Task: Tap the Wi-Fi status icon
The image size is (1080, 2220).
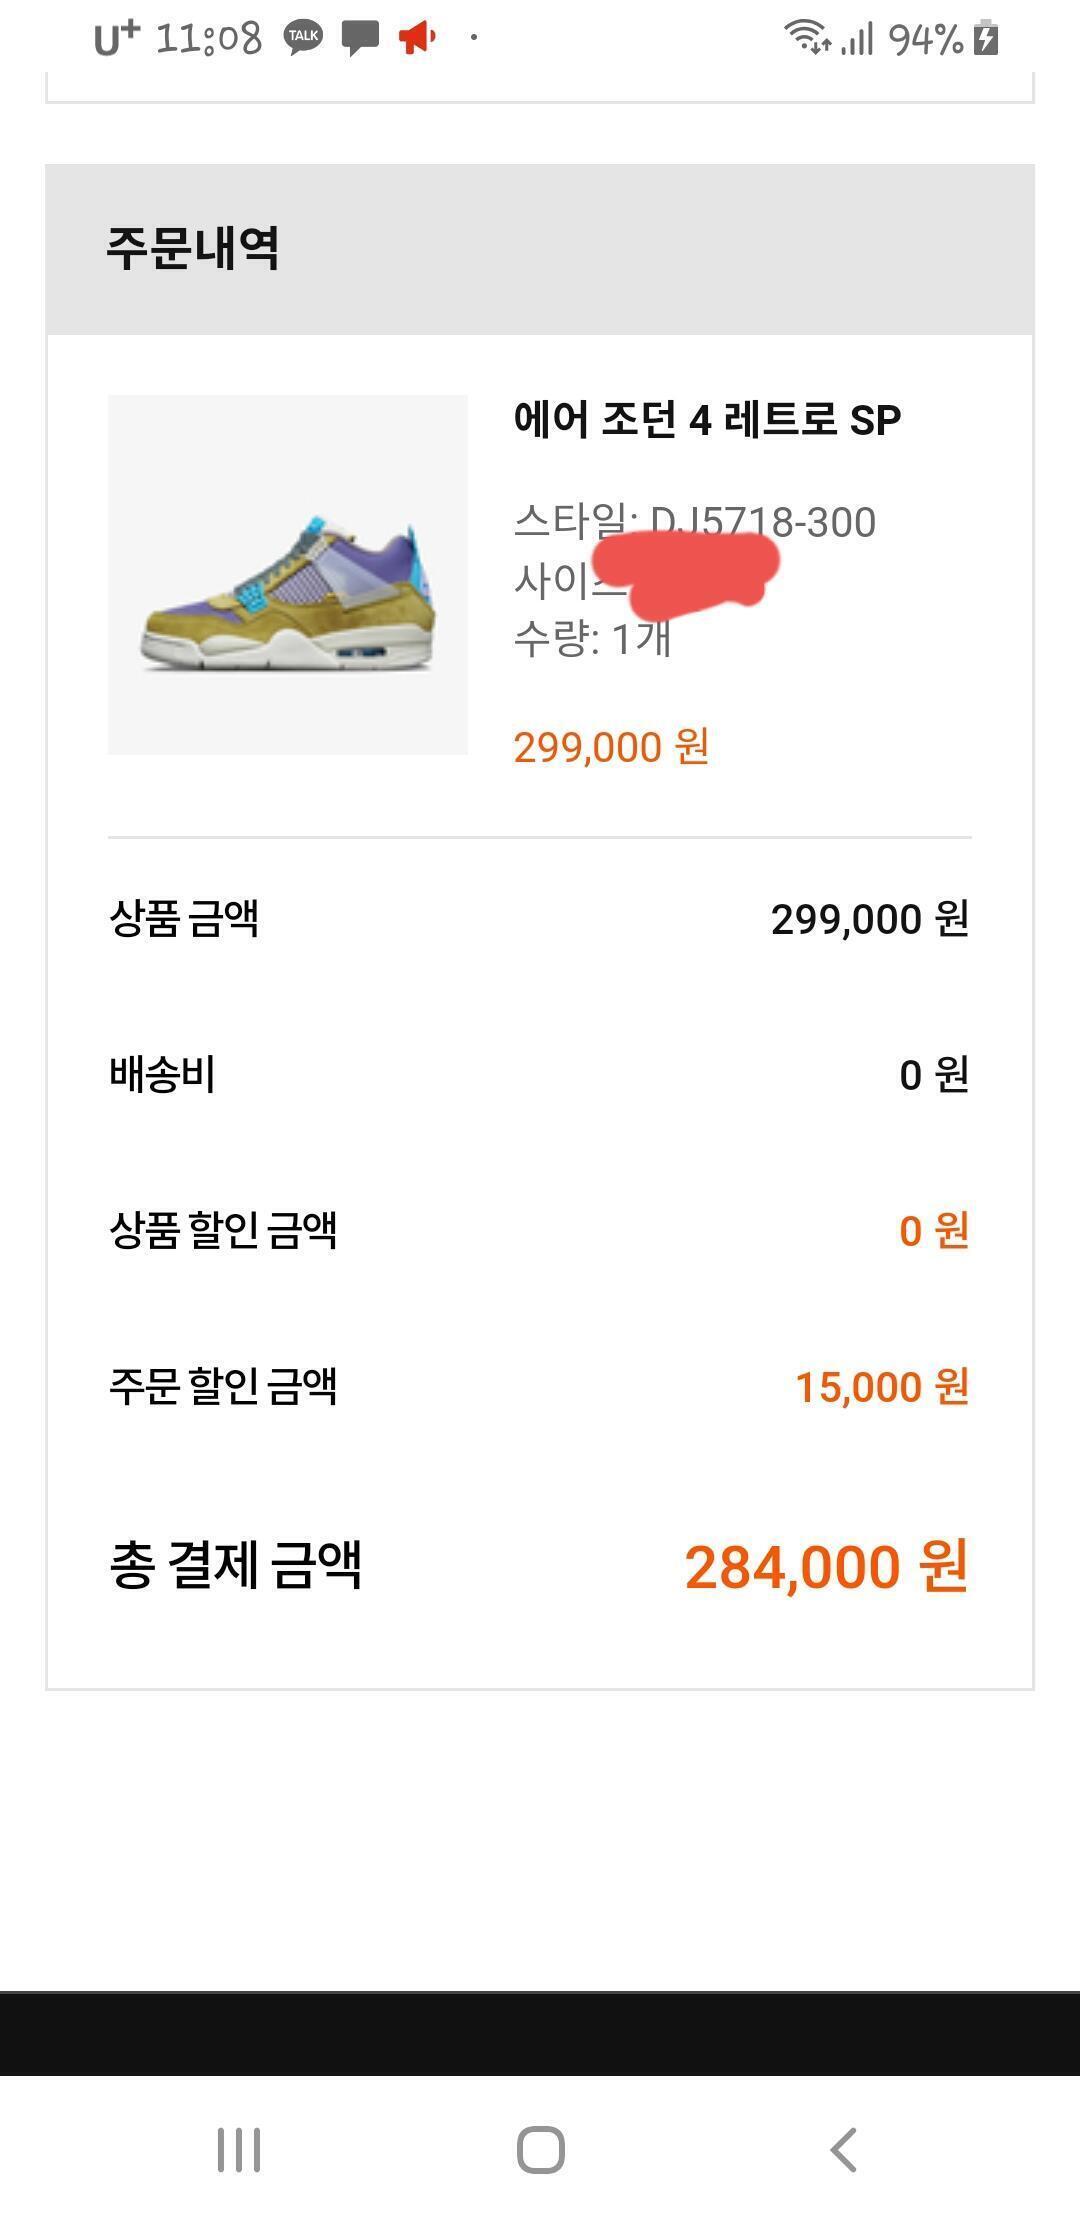Action: pyautogui.click(x=806, y=38)
